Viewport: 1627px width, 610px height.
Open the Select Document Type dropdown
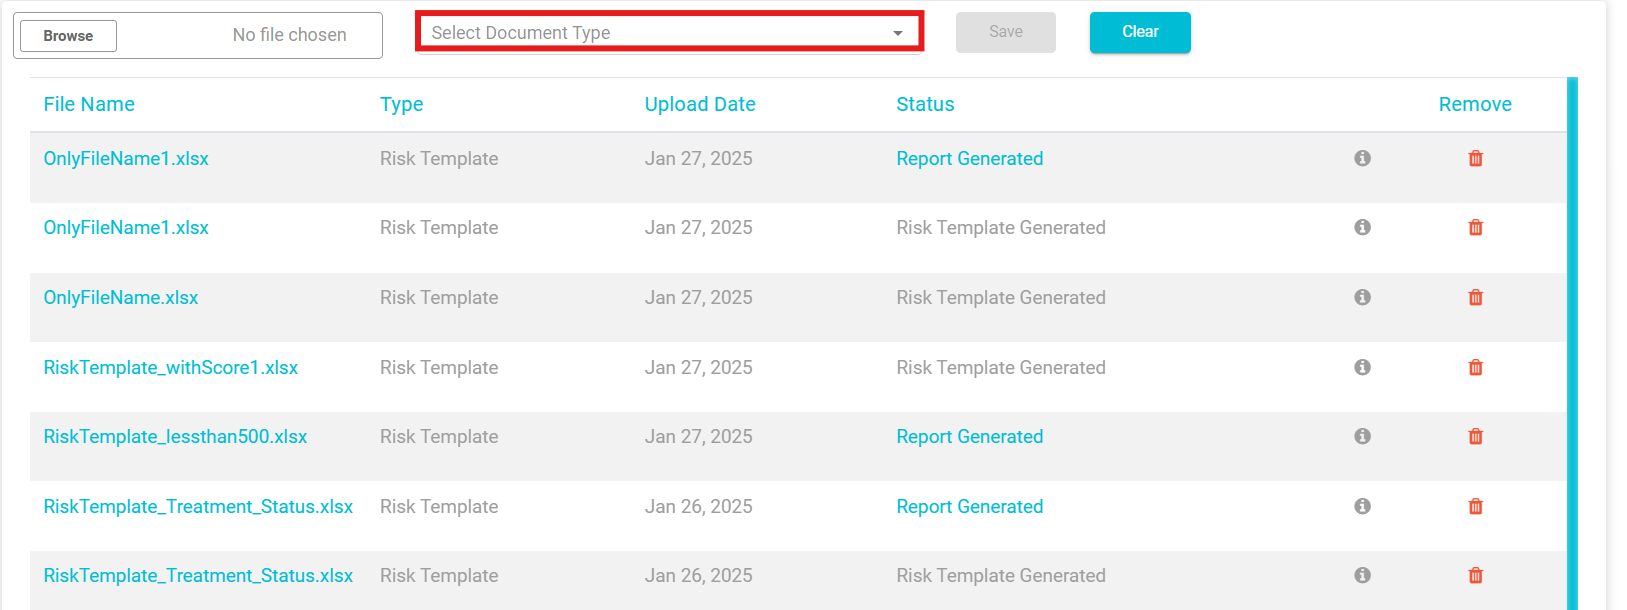coord(669,32)
